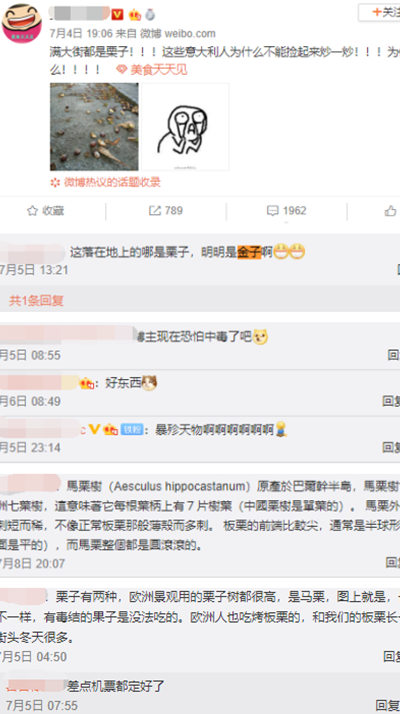Click the crown membership badge icon
This screenshot has height=714, width=400.
134,15
